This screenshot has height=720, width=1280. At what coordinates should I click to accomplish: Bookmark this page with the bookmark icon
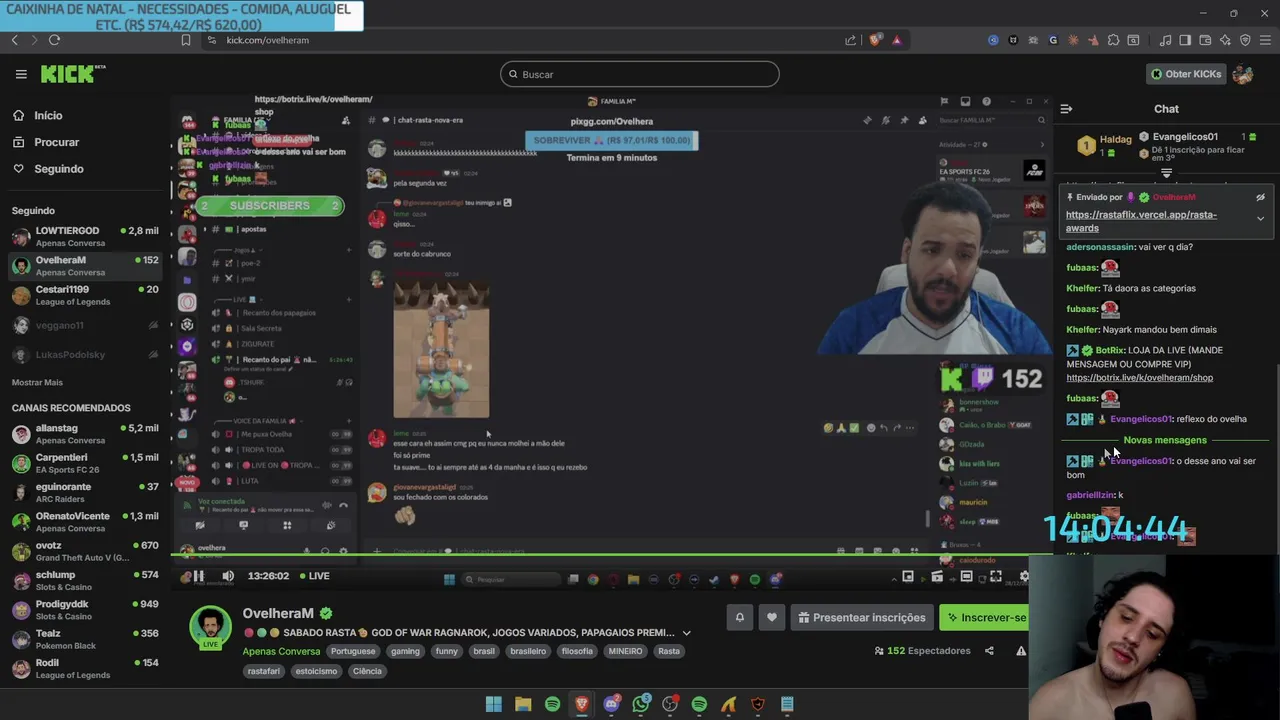pyautogui.click(x=186, y=40)
